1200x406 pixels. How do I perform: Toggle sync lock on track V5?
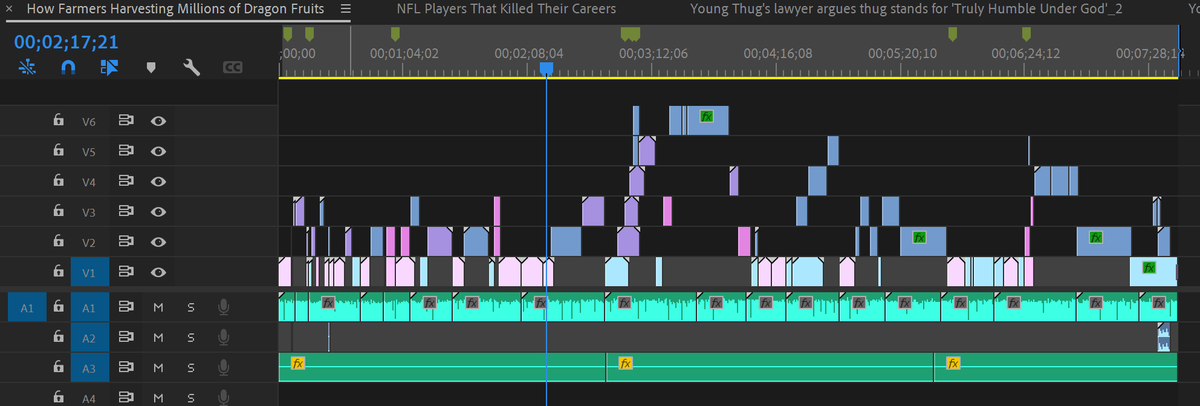click(127, 151)
